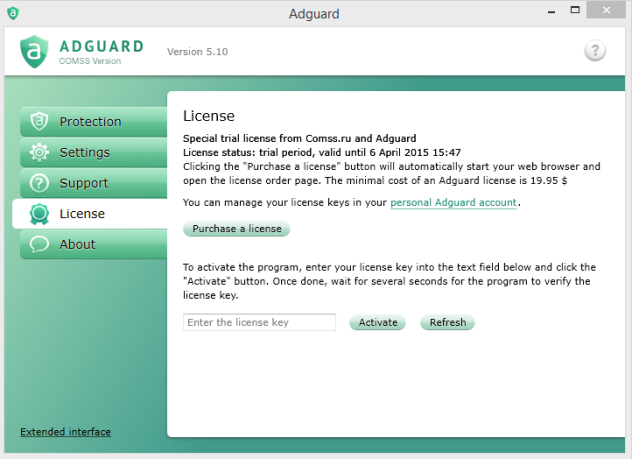This screenshot has height=459, width=632.
Task: Open the personal Adguard account link
Action: (453, 202)
